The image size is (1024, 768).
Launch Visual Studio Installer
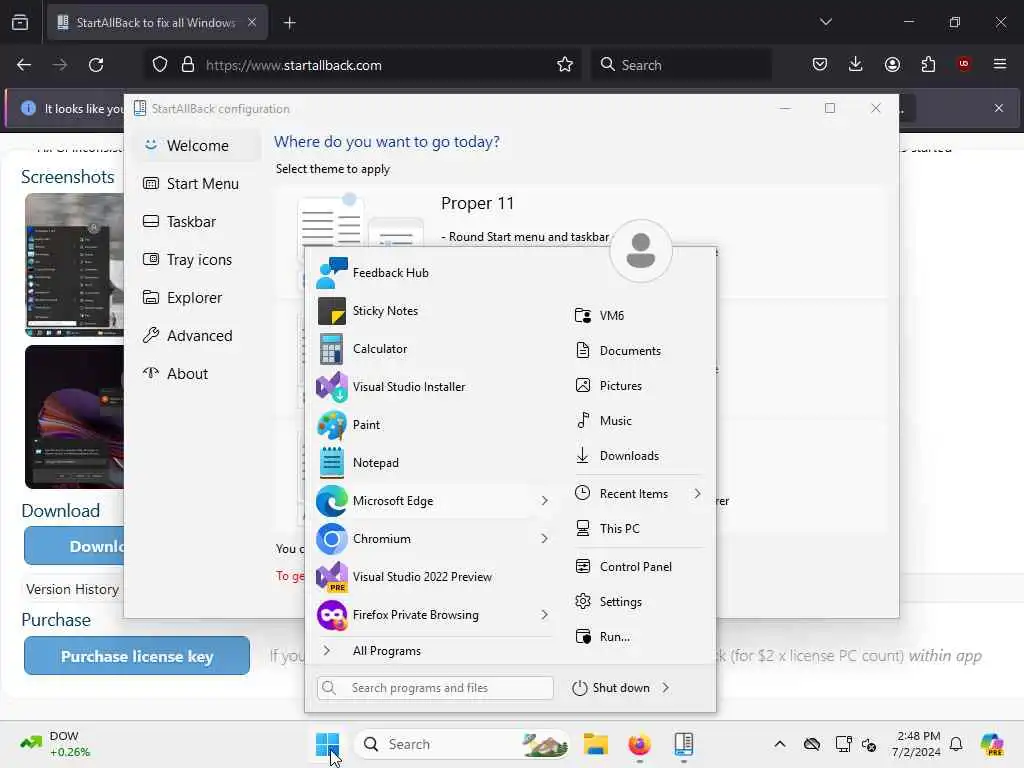[x=432, y=387]
